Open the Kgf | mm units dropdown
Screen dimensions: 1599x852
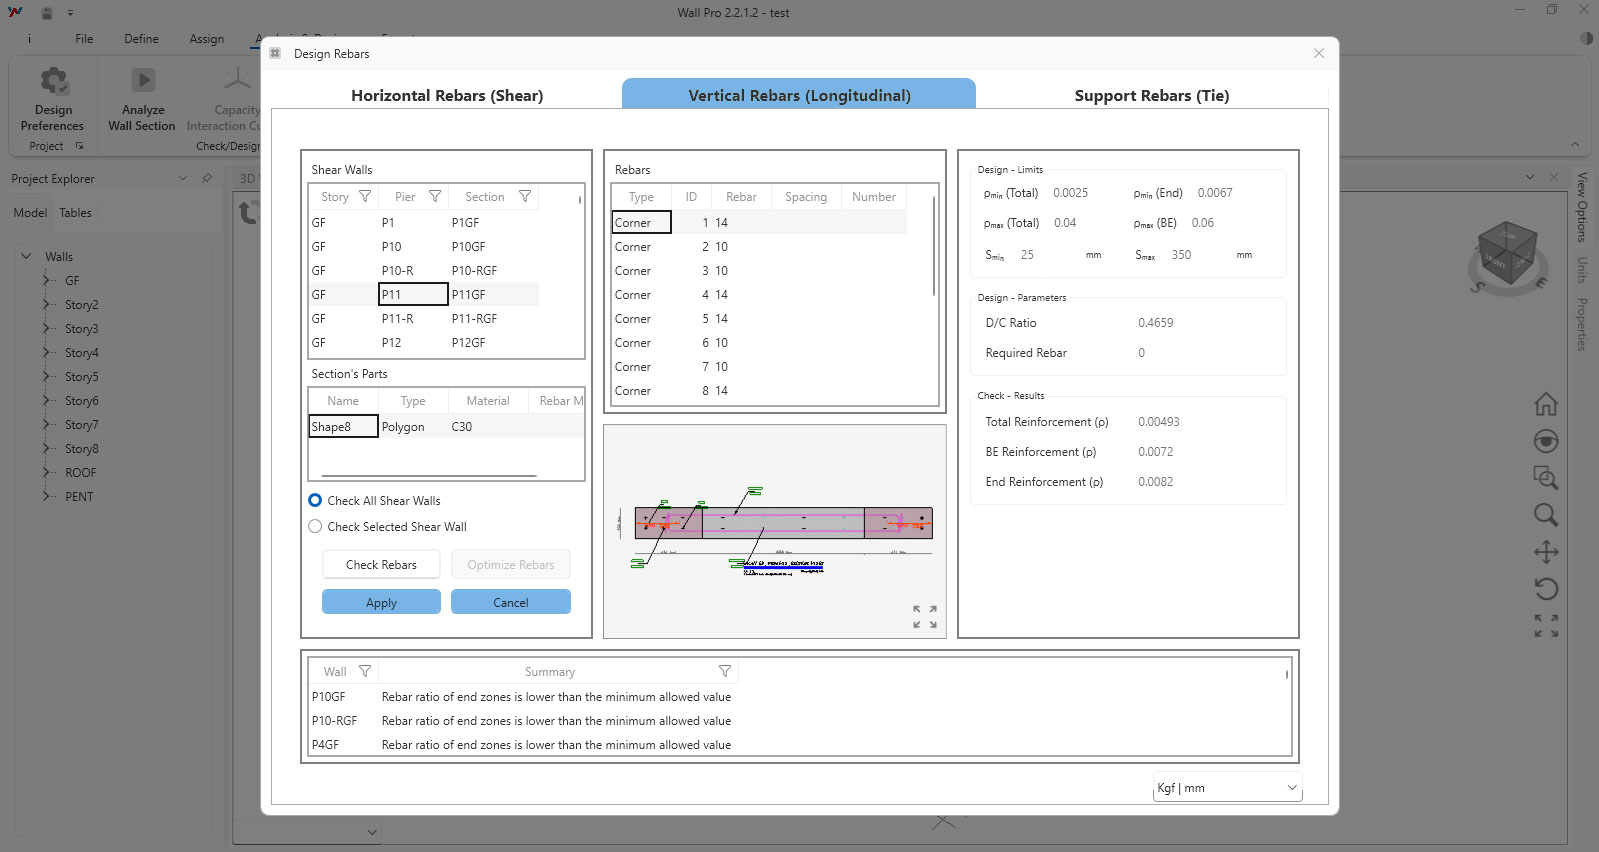(1226, 788)
